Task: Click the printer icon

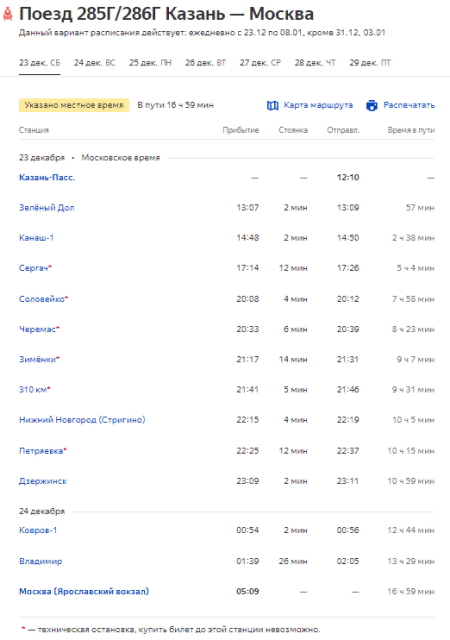Action: tap(372, 106)
